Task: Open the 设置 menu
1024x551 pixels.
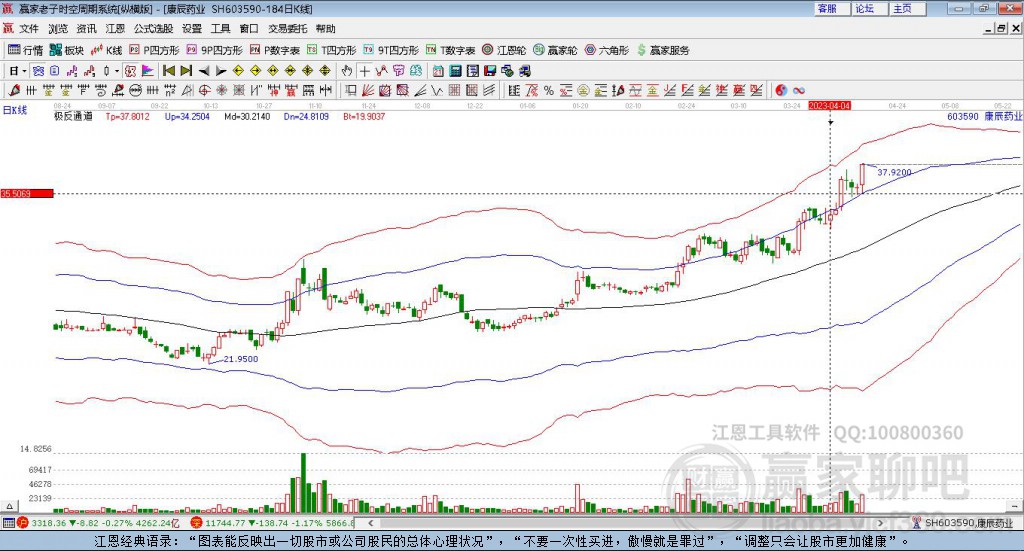Action: tap(192, 29)
